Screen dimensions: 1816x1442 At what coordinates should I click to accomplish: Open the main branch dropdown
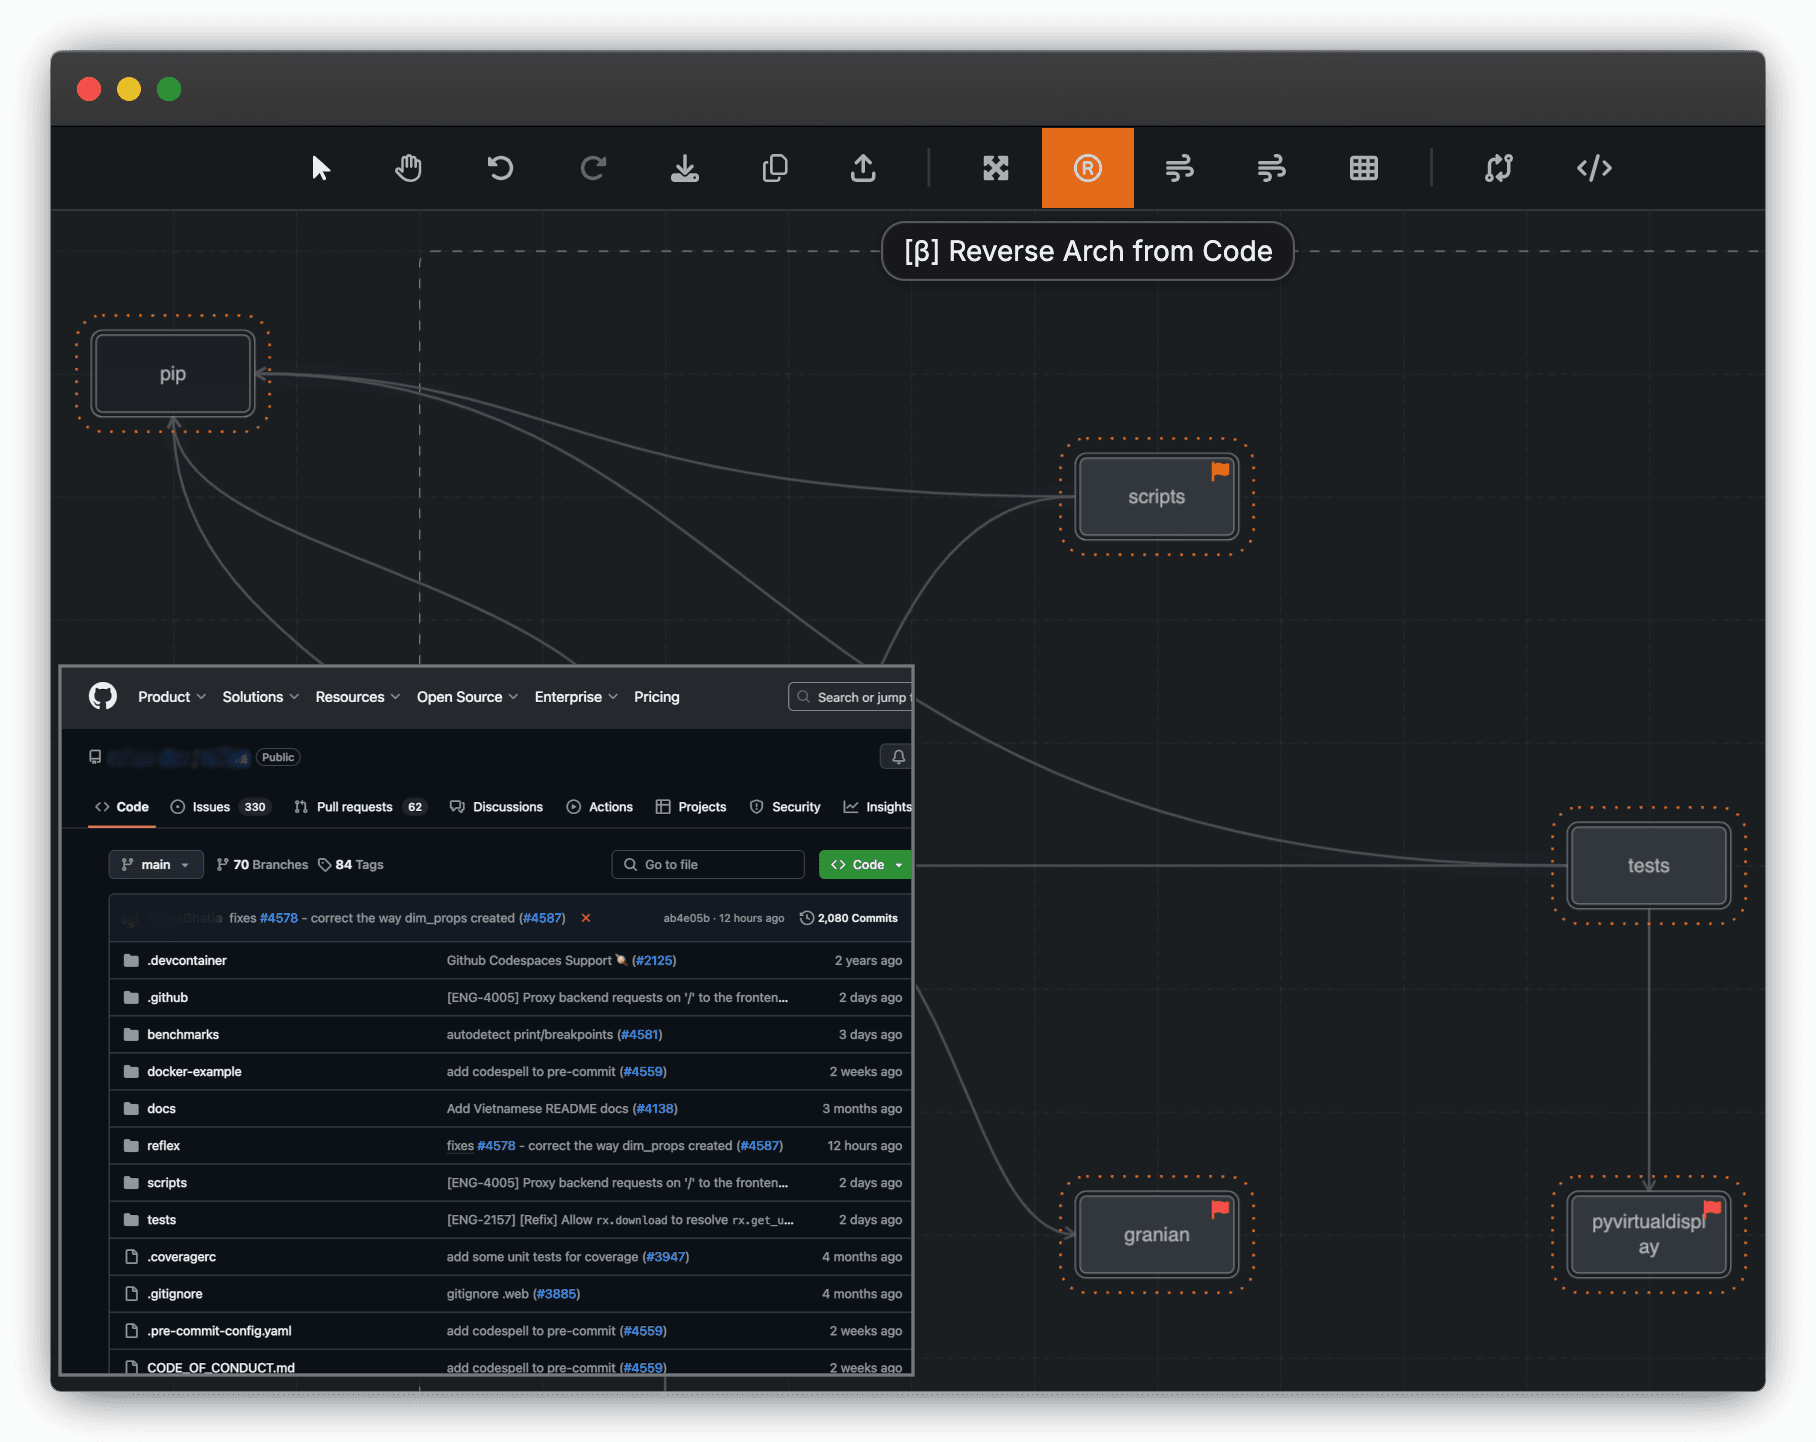tap(155, 864)
